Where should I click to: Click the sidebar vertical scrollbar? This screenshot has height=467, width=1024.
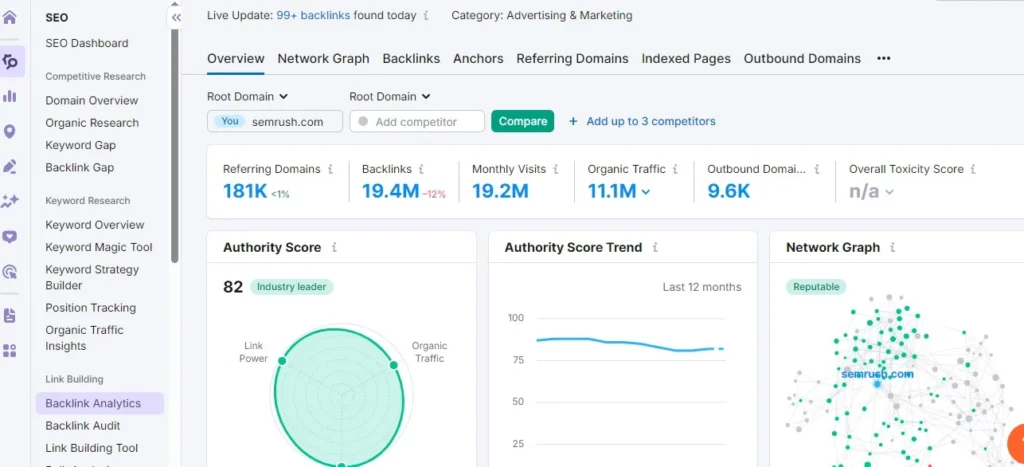174,146
